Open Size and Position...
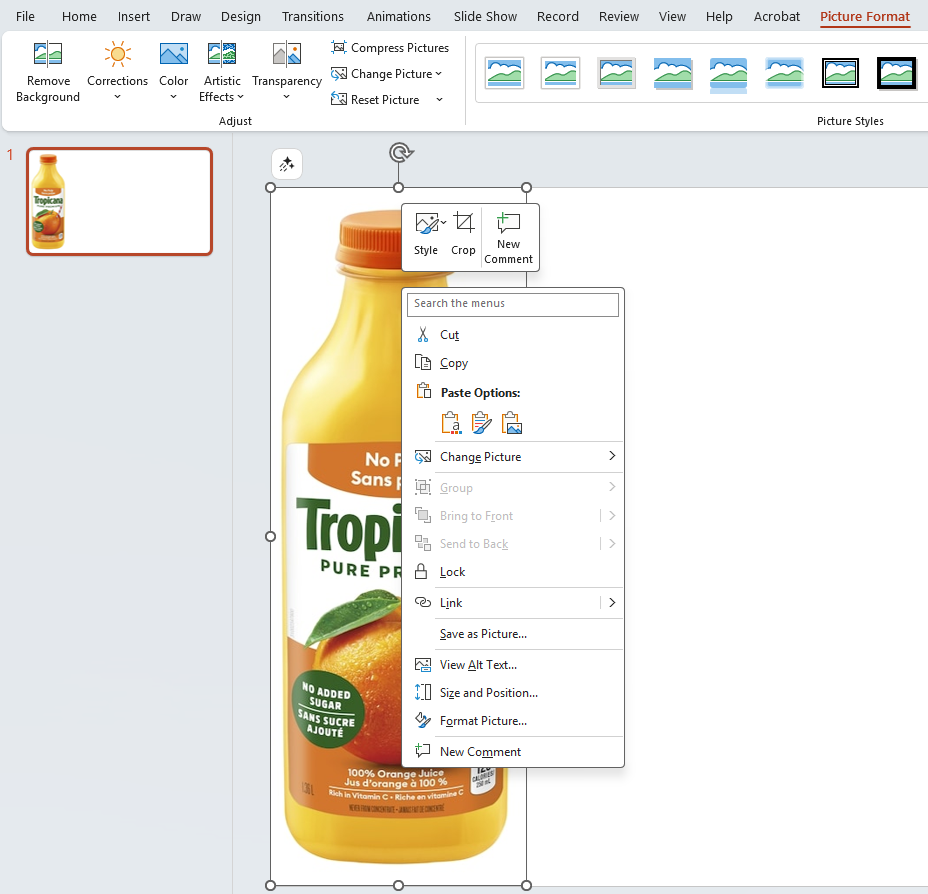The width and height of the screenshot is (928, 894). pos(513,693)
